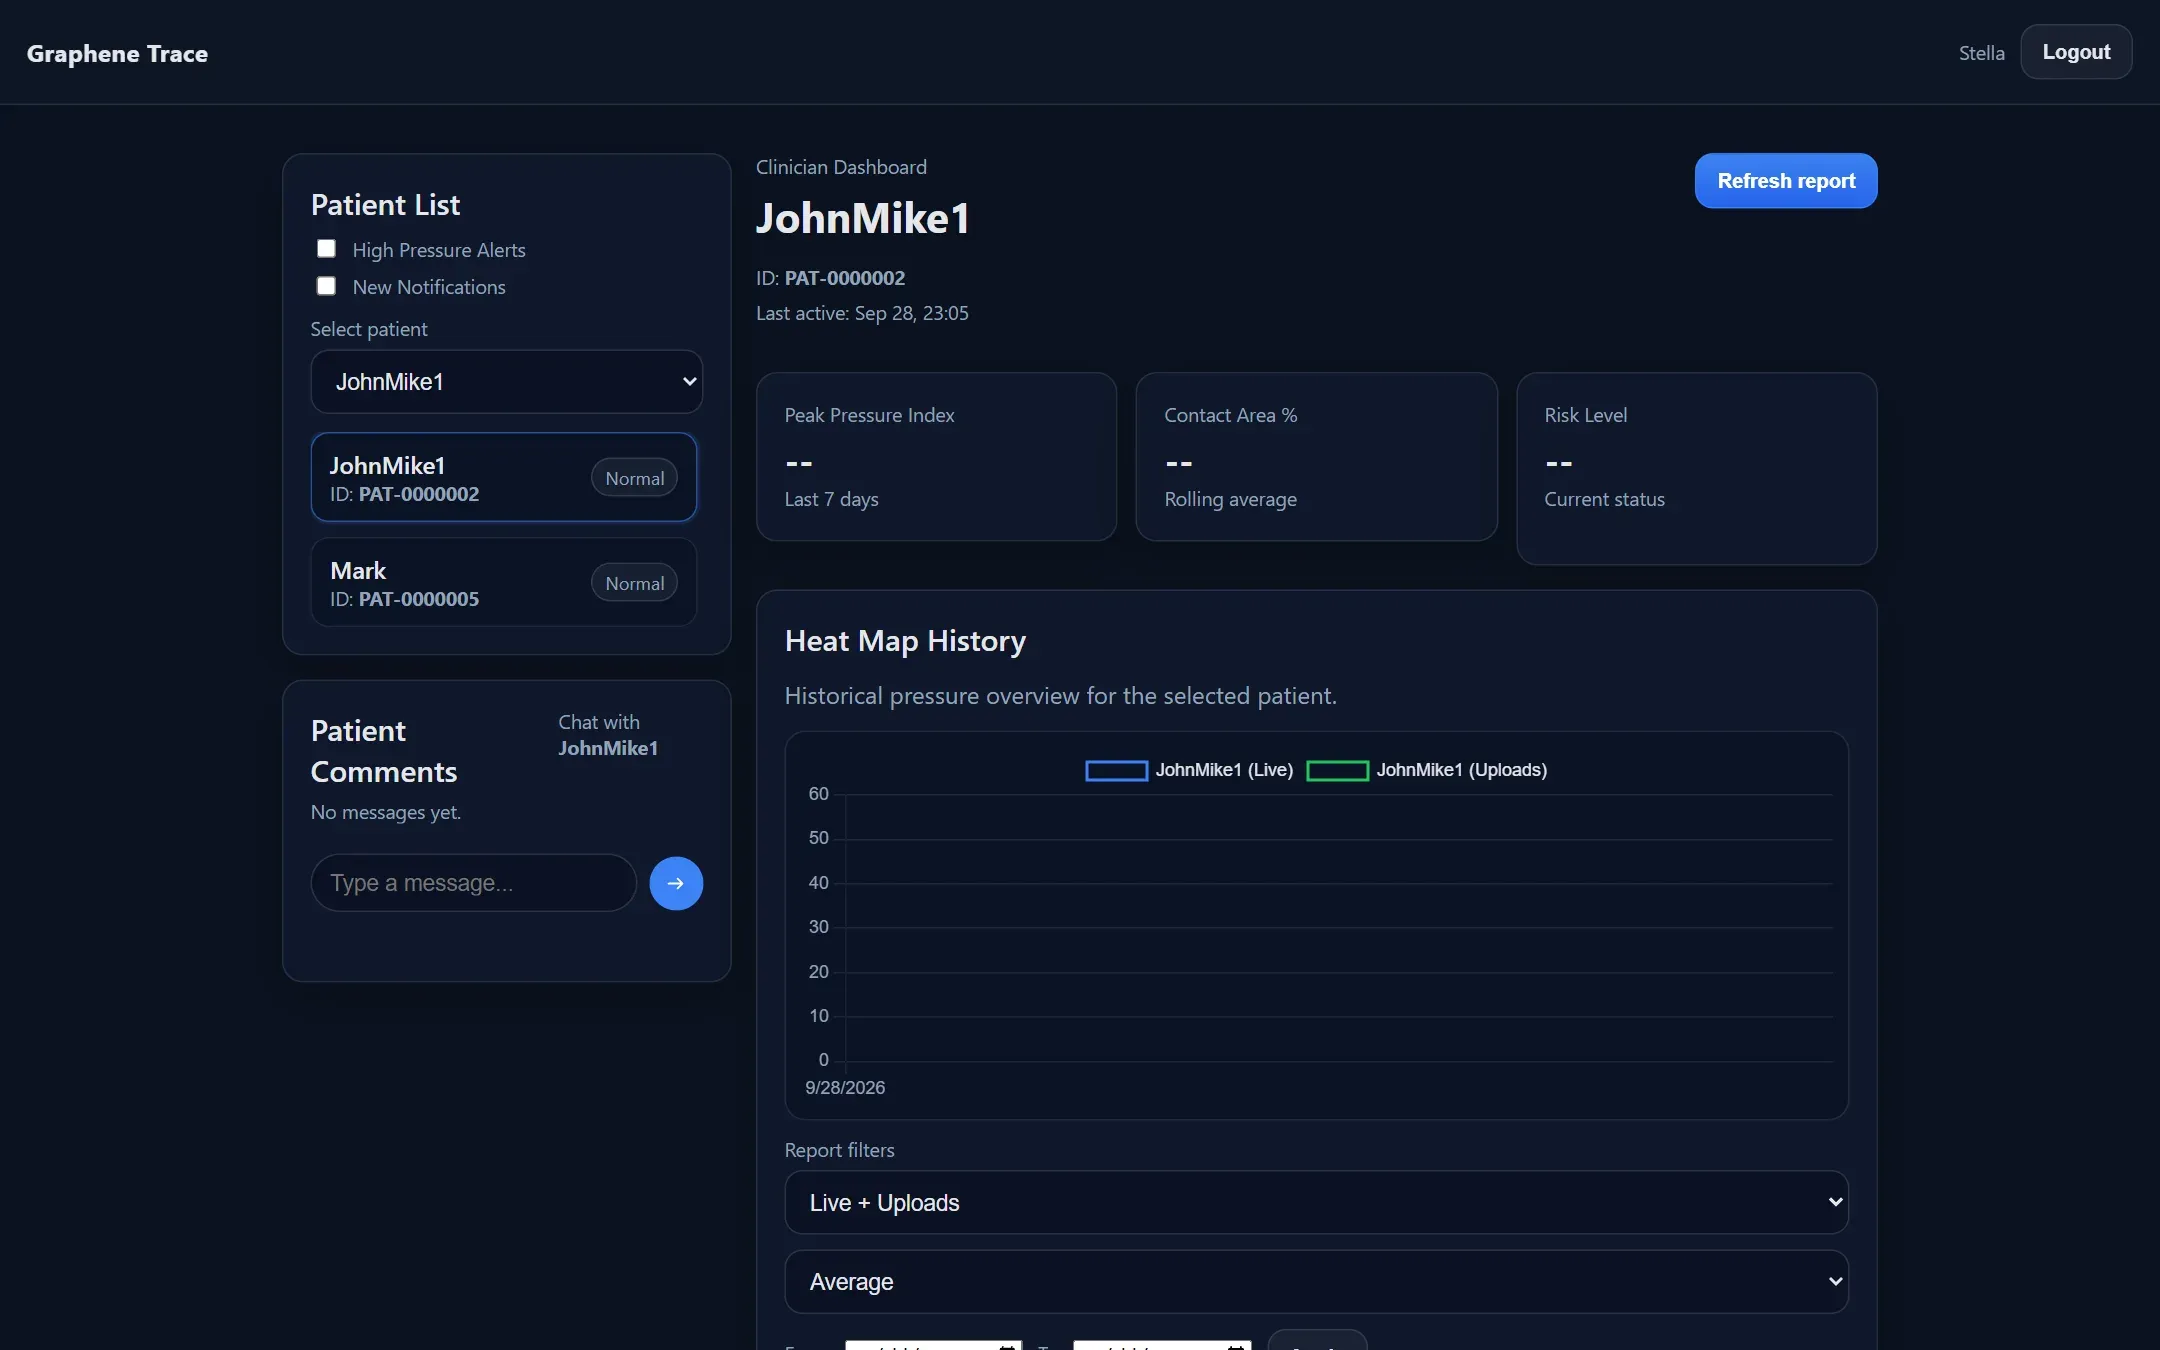Click chart date label 9/28/2026

point(845,1088)
